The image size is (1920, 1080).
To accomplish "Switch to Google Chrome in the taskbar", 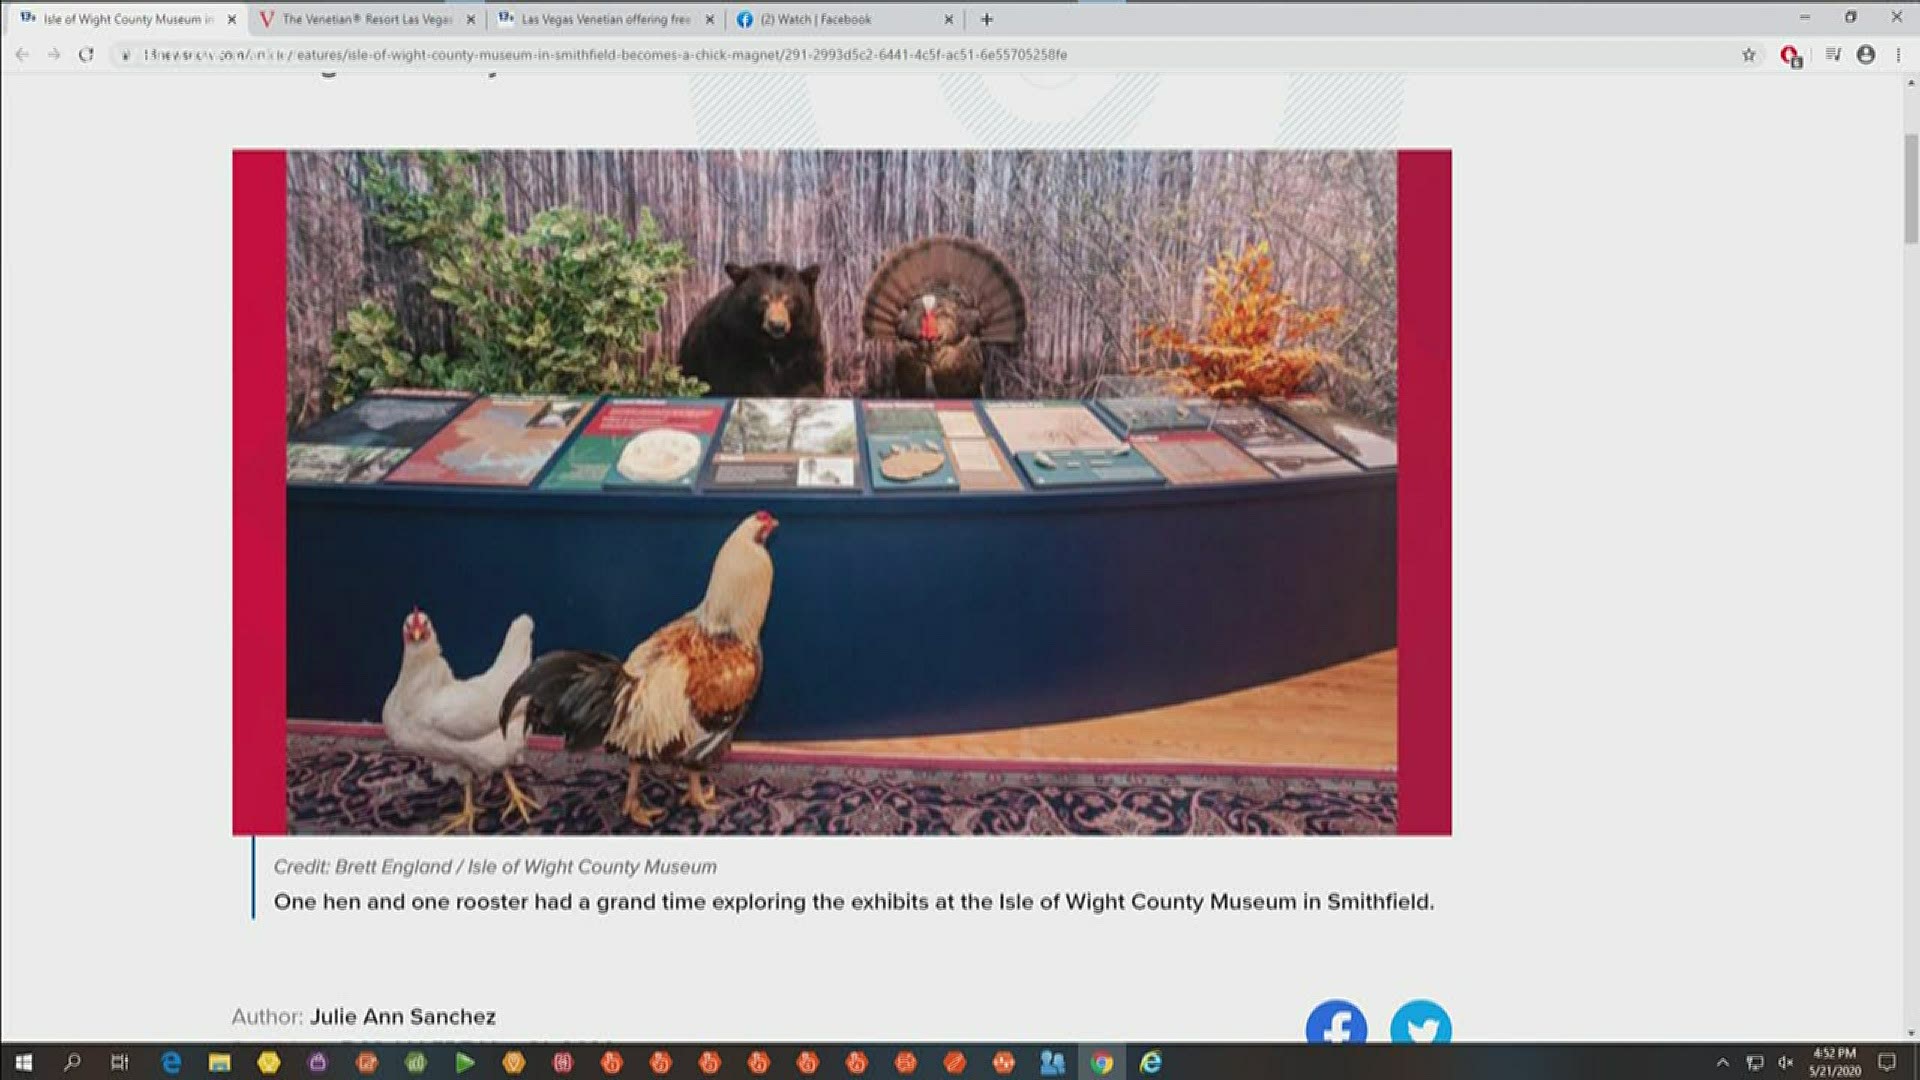I will [x=1102, y=1062].
